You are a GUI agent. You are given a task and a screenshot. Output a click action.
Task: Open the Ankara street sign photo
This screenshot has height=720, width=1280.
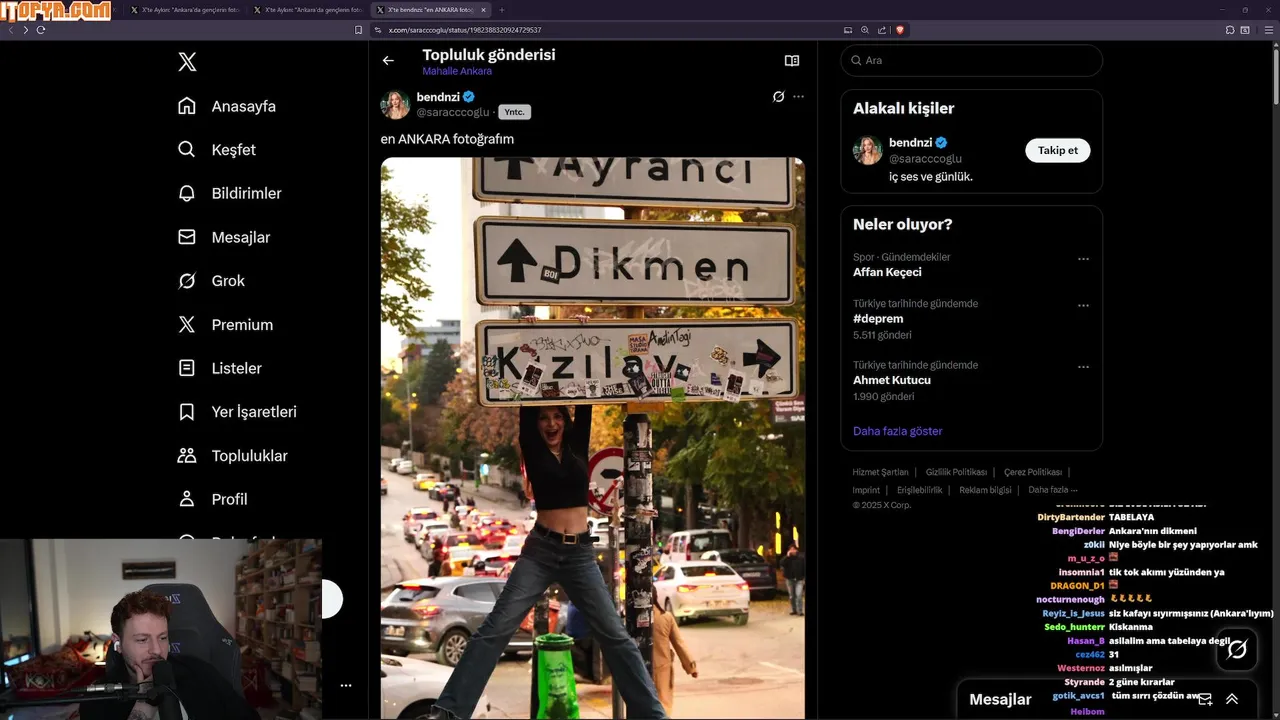point(592,438)
